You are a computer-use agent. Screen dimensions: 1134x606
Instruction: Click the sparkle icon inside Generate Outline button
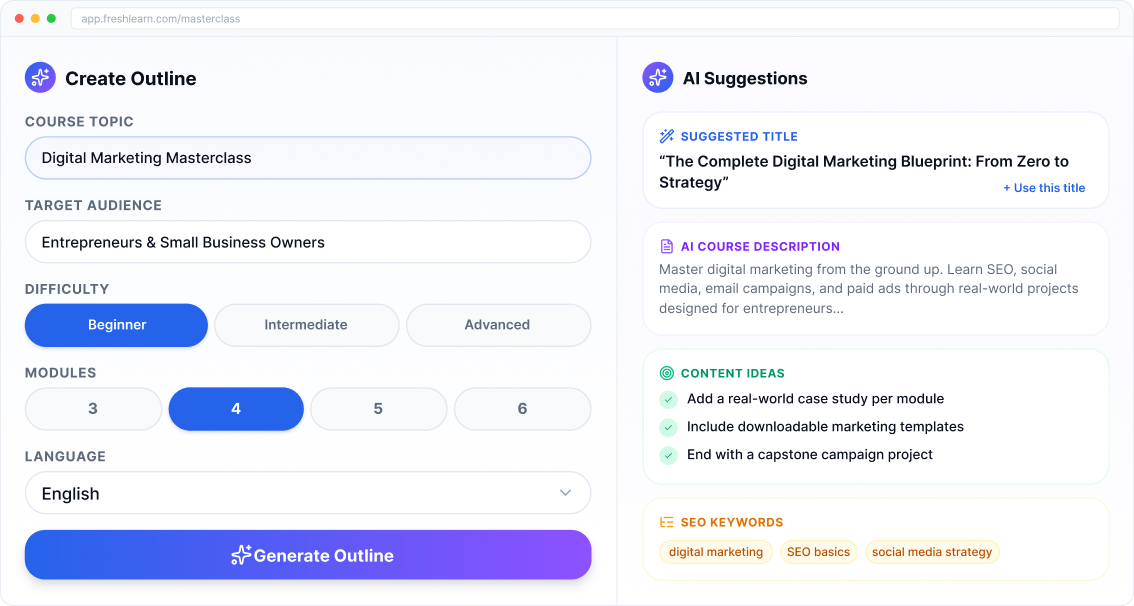(x=239, y=555)
